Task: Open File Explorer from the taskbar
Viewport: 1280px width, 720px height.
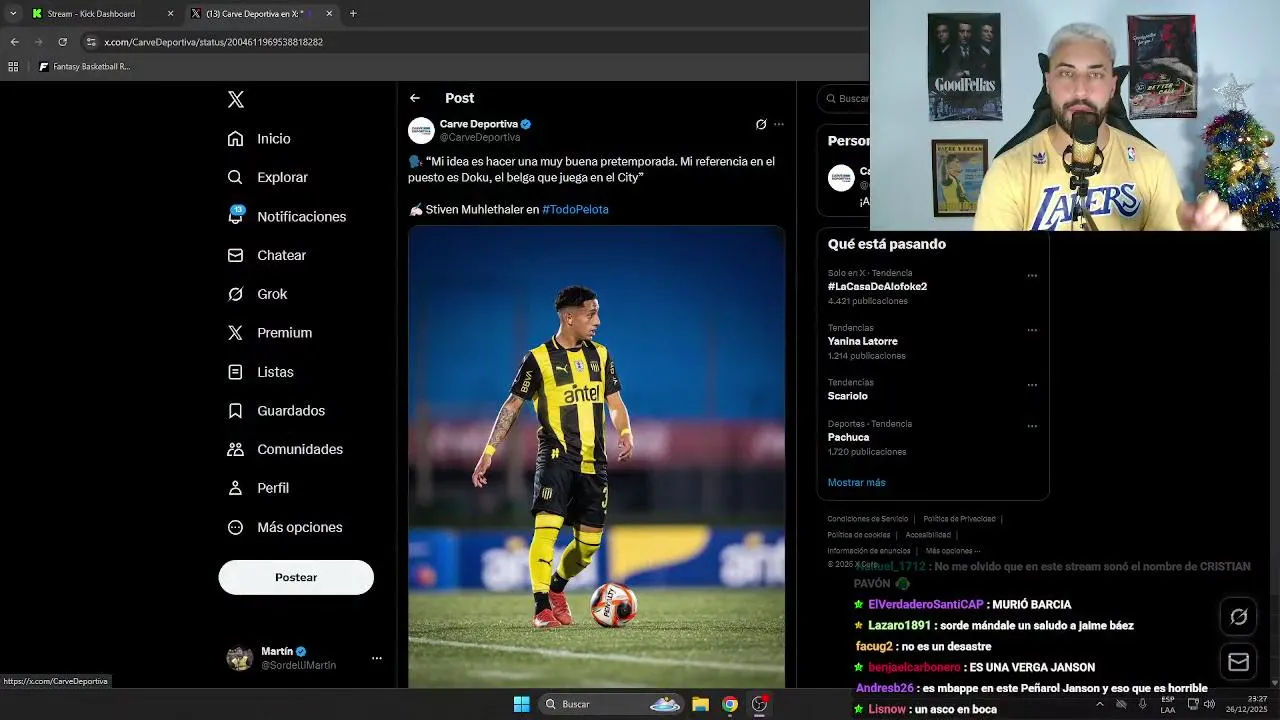Action: pyautogui.click(x=700, y=704)
